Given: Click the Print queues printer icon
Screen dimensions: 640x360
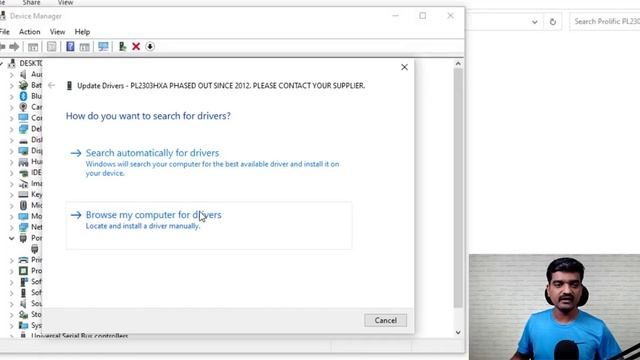Looking at the screenshot, I should point(23,260).
